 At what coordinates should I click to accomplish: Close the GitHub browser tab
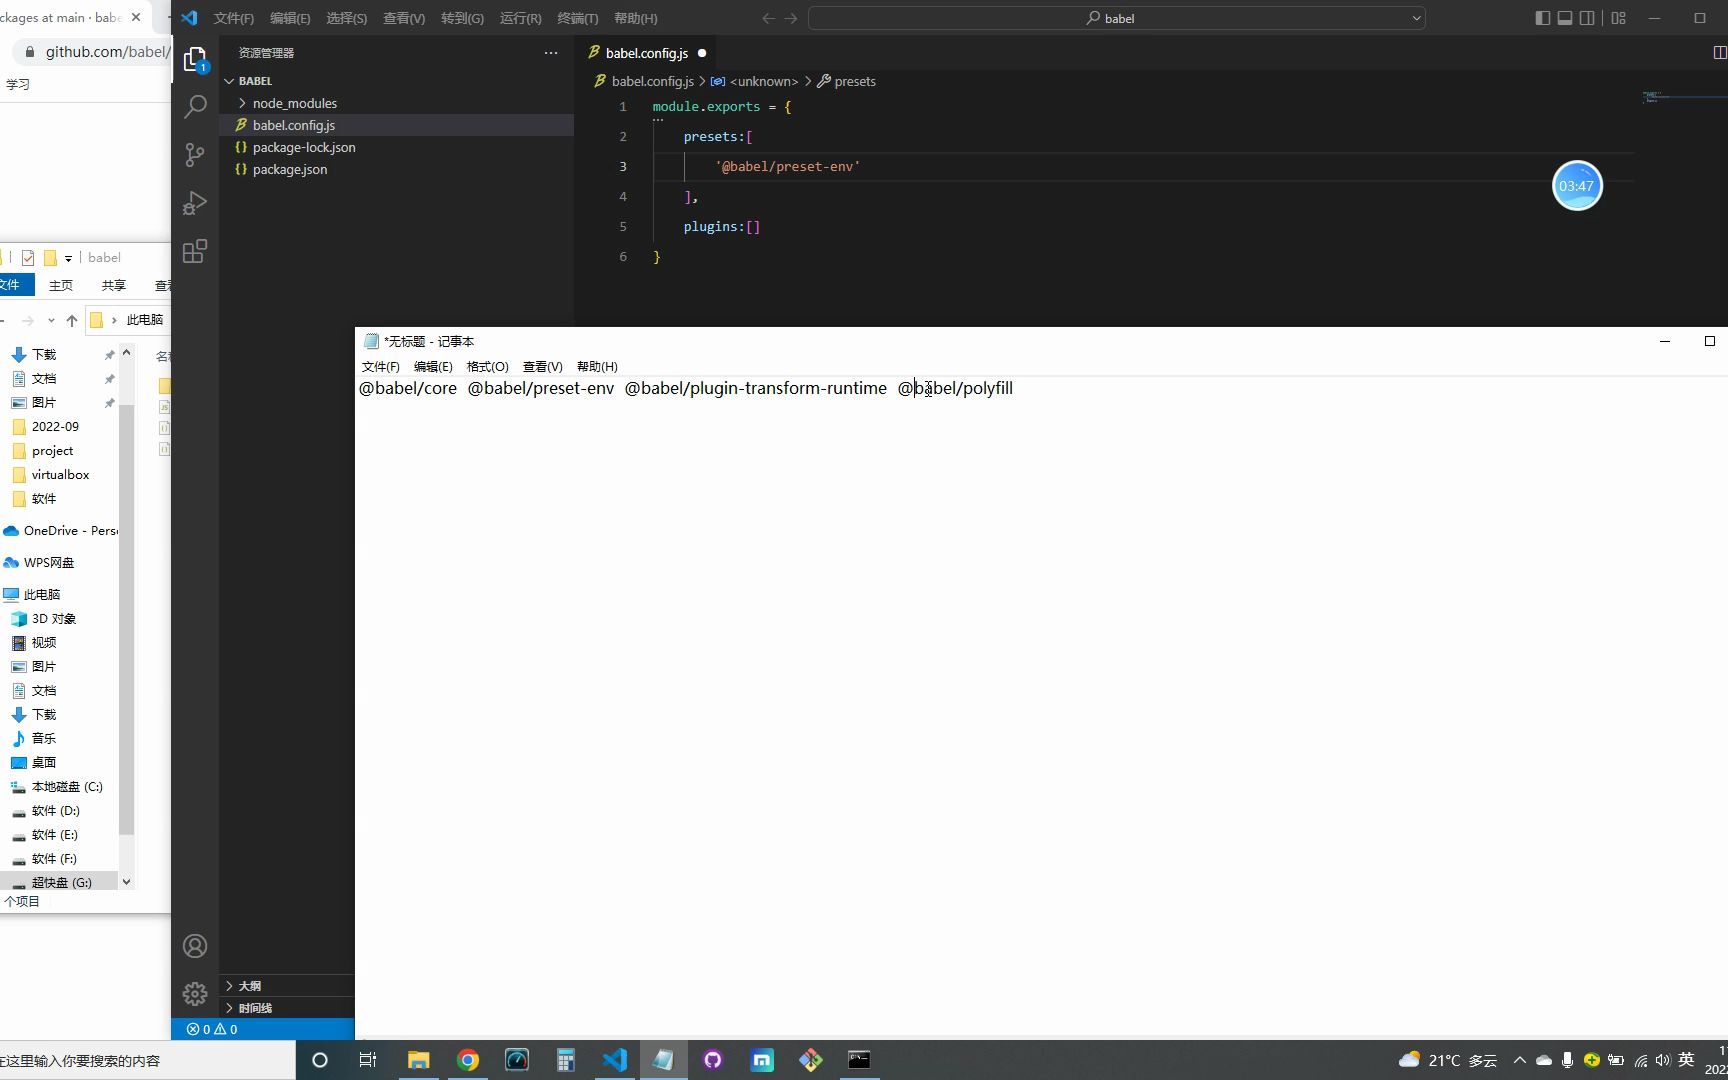coord(136,18)
